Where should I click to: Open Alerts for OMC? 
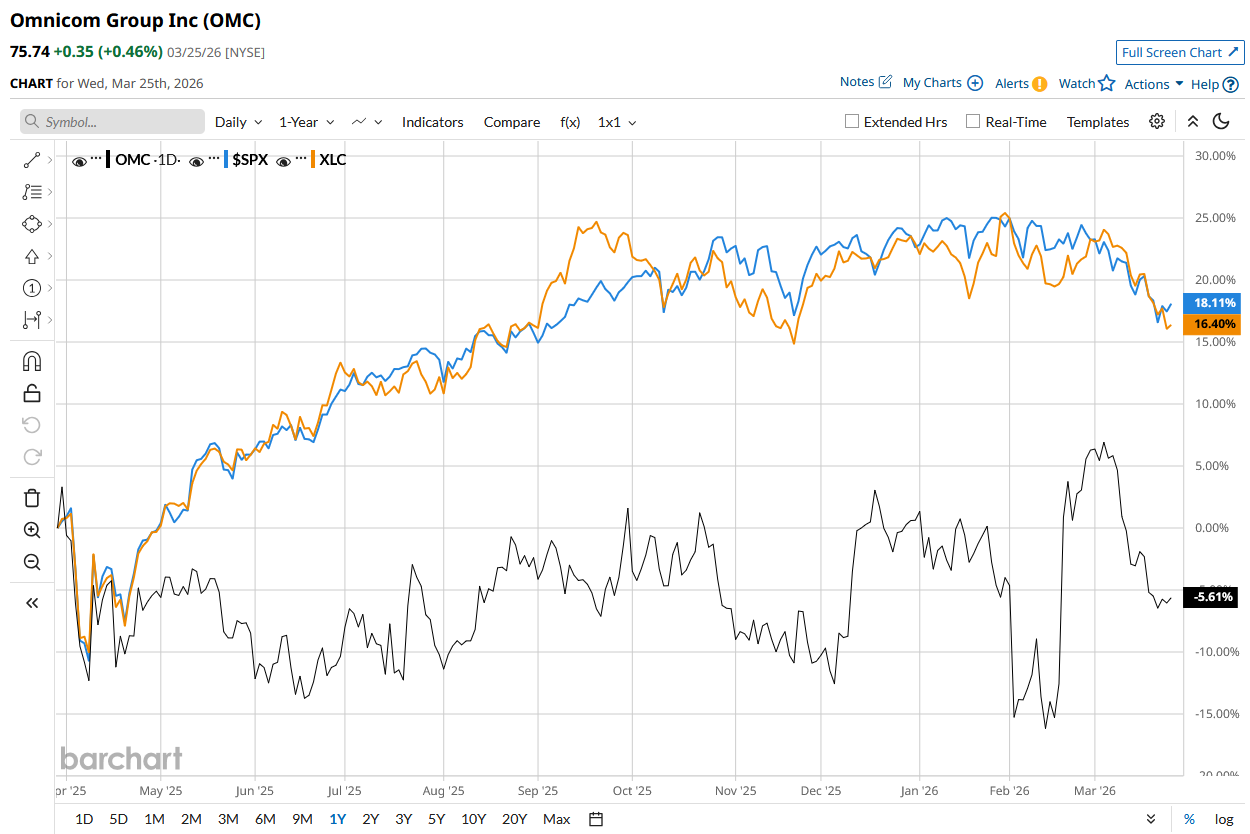(1021, 84)
